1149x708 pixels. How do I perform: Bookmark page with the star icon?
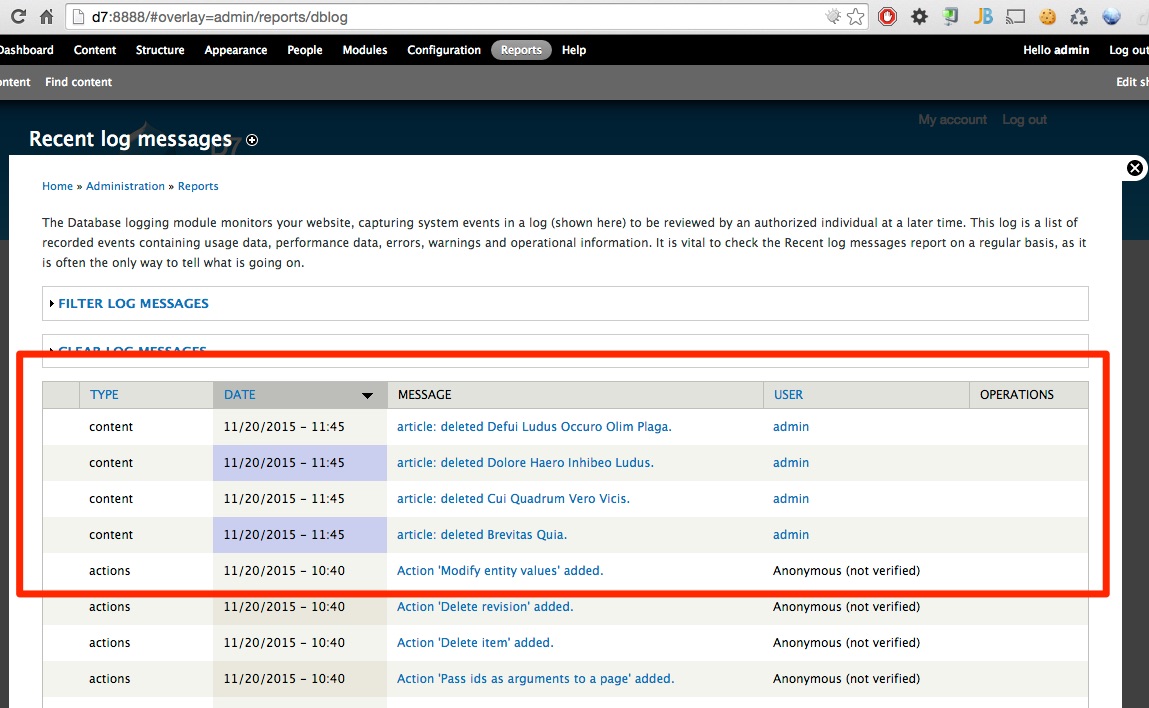(x=855, y=17)
